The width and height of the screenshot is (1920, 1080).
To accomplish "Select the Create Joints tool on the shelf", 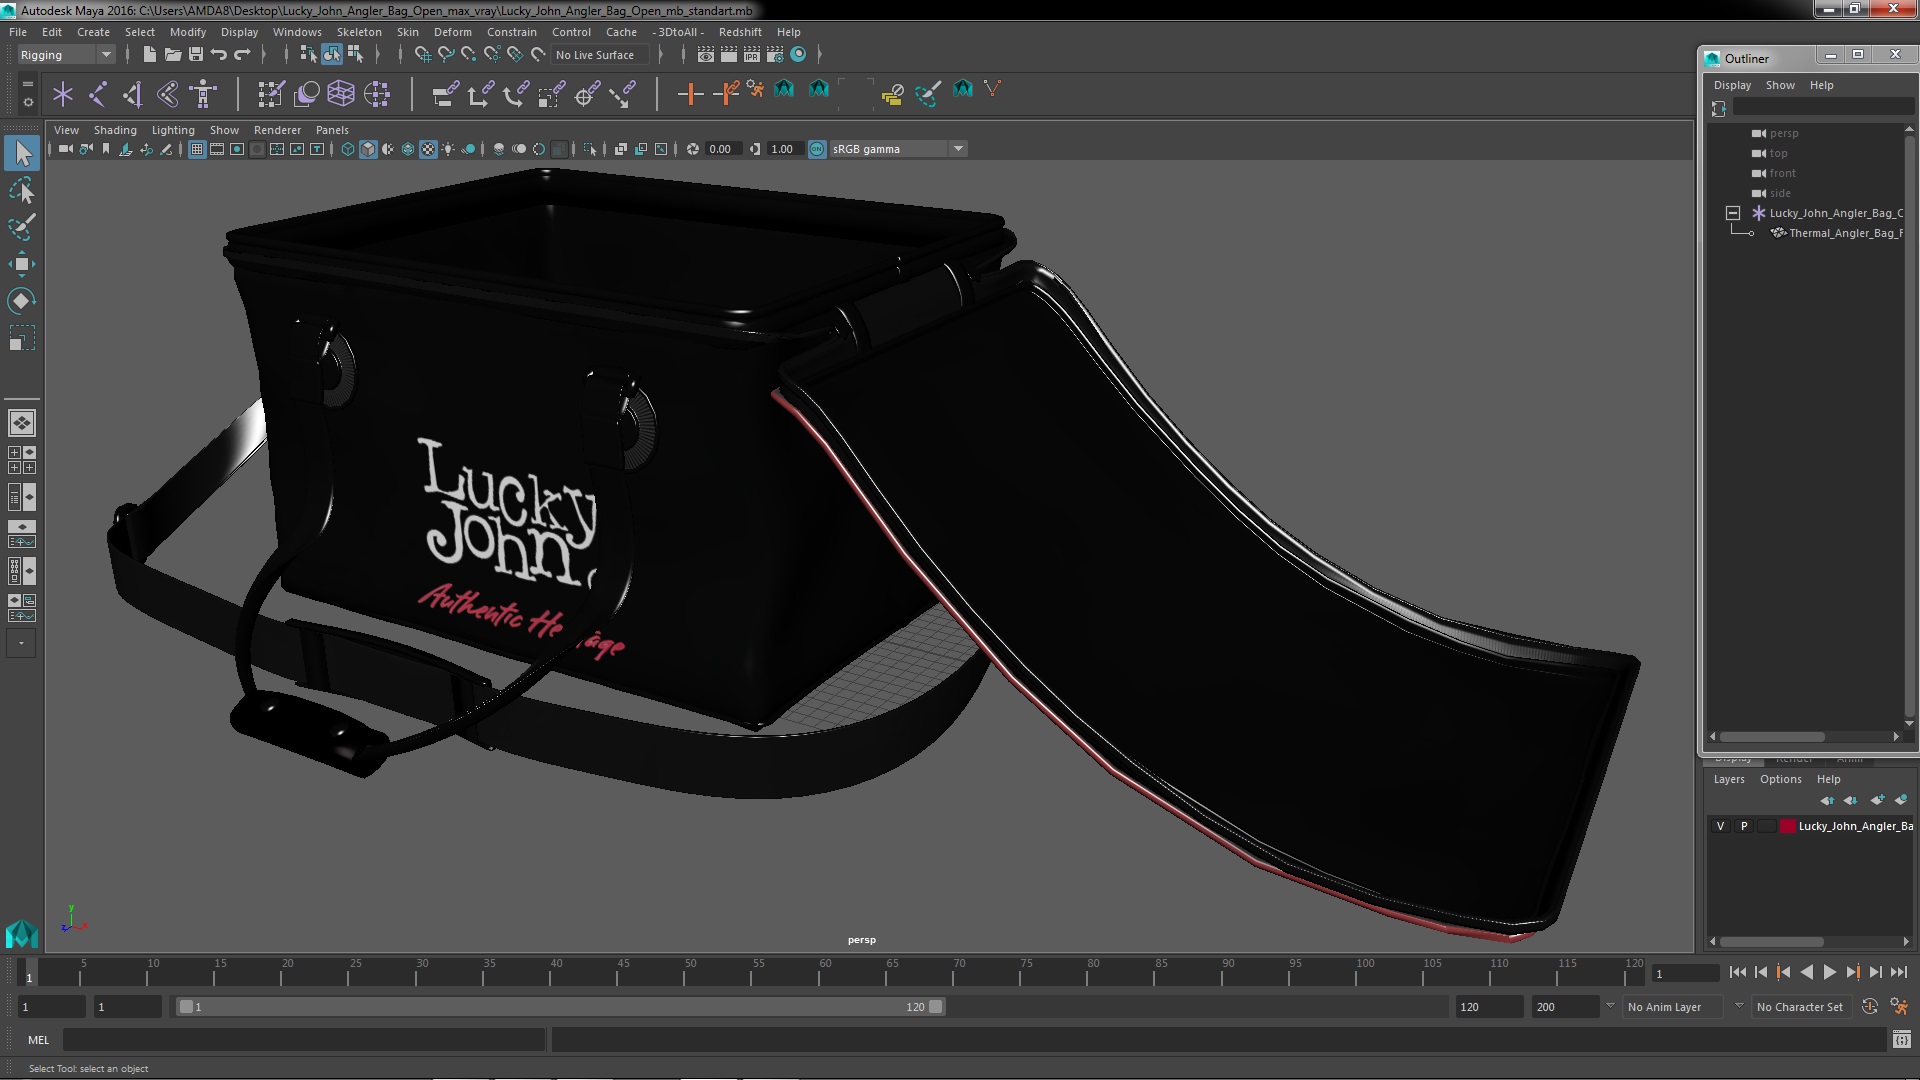I will [x=98, y=95].
